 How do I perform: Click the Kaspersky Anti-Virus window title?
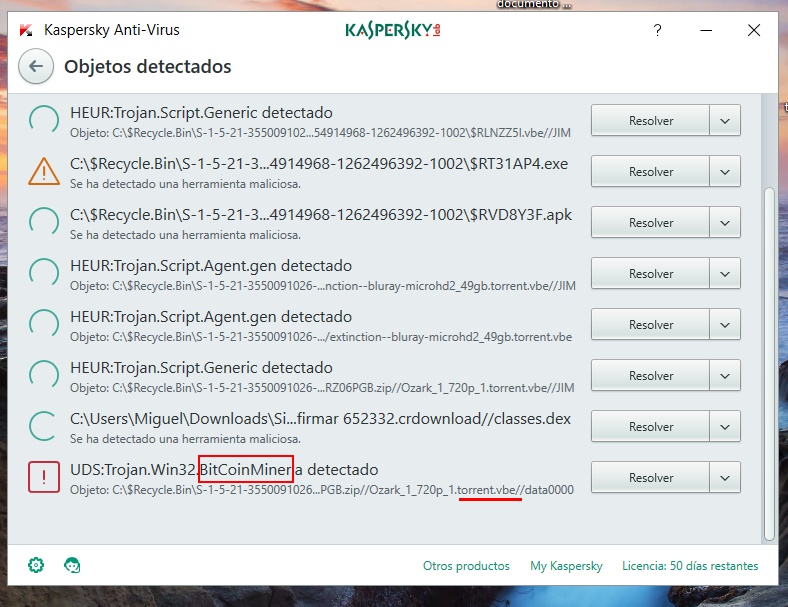point(112,30)
